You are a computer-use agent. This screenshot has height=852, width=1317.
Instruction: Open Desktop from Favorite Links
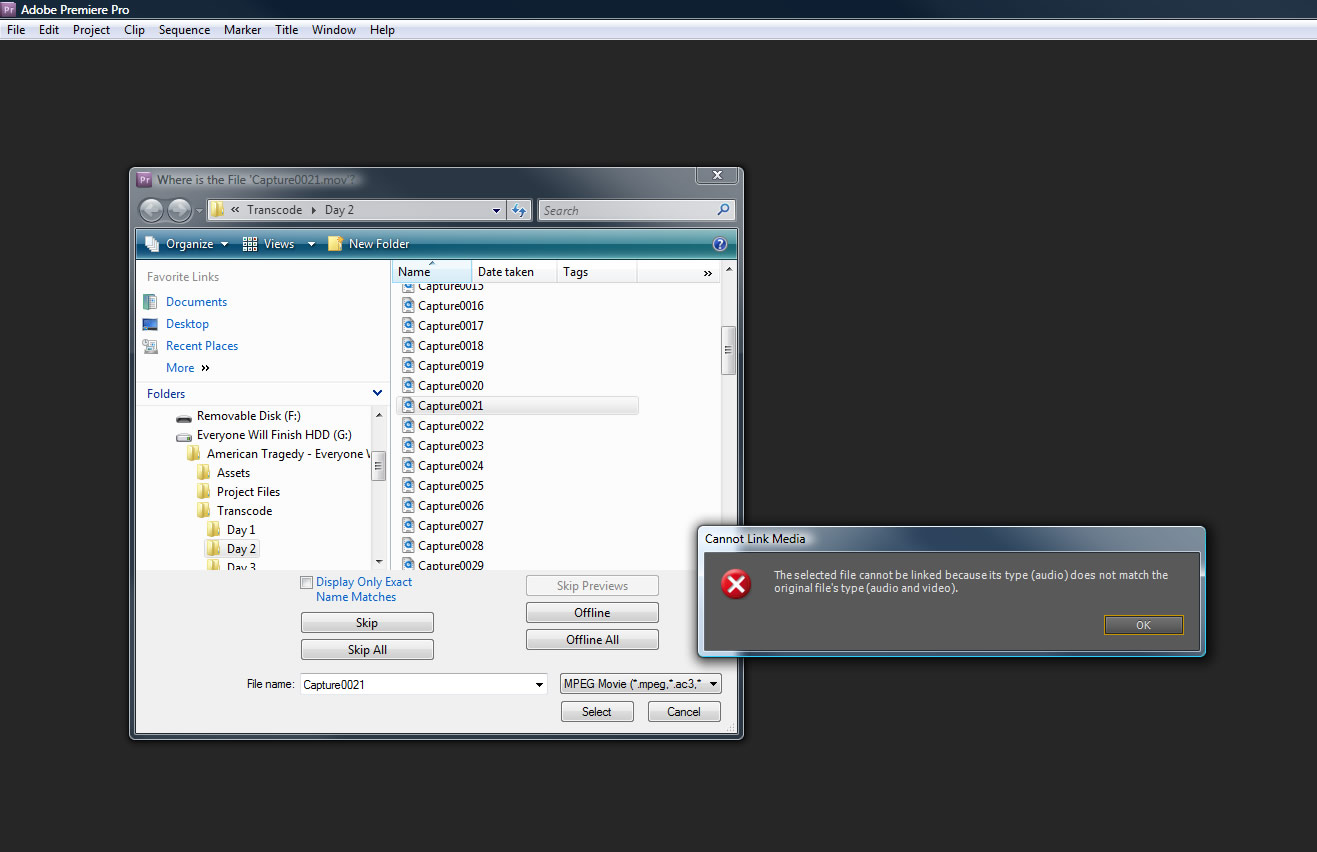tap(187, 324)
